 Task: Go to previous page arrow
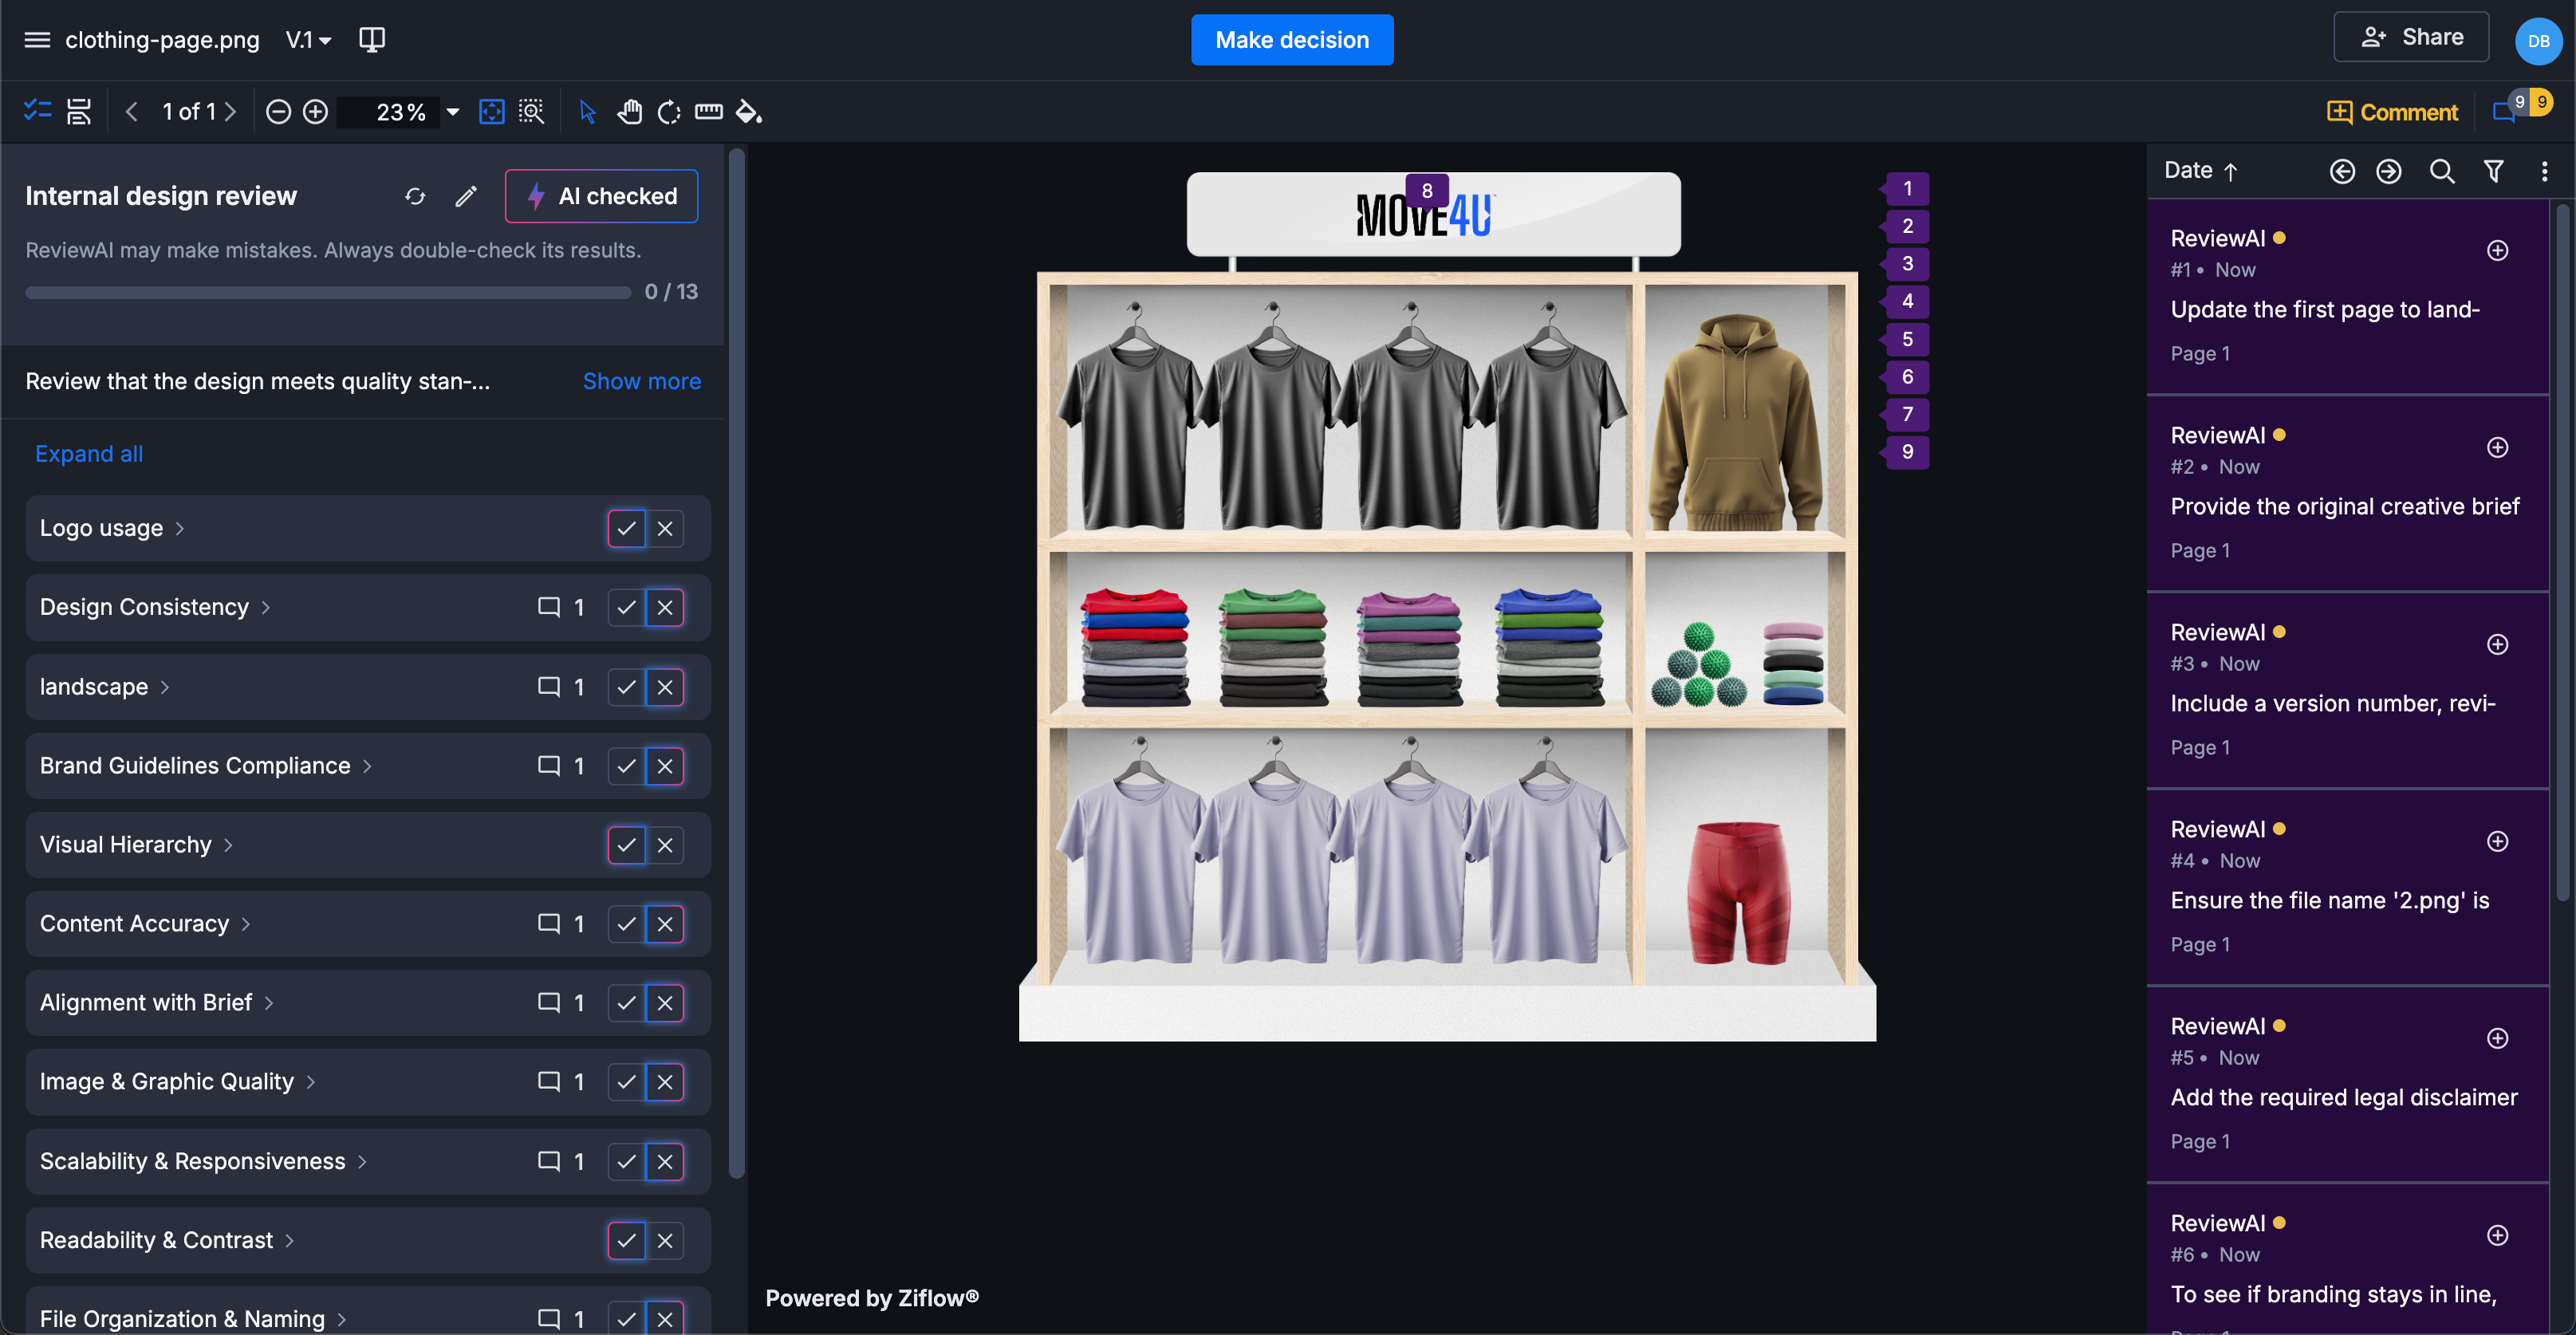point(132,111)
